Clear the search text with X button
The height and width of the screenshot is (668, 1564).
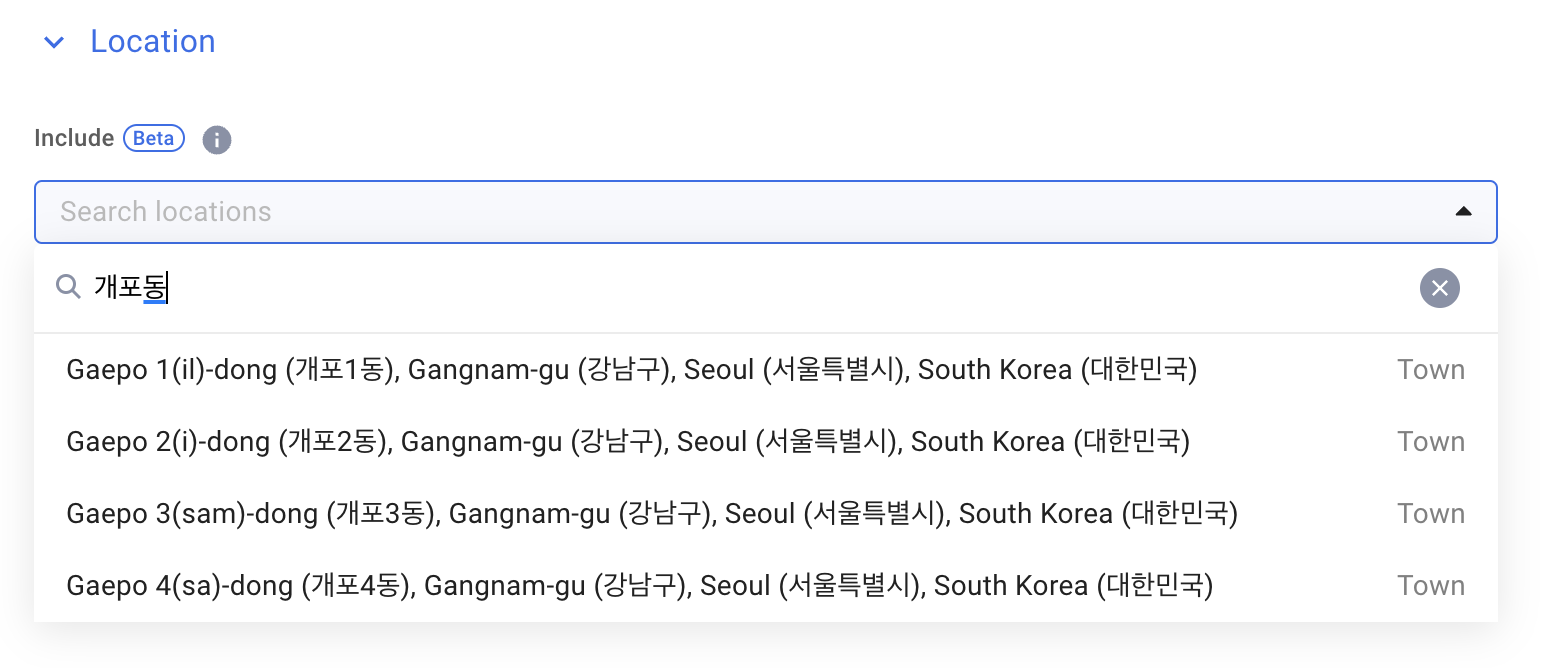point(1439,289)
